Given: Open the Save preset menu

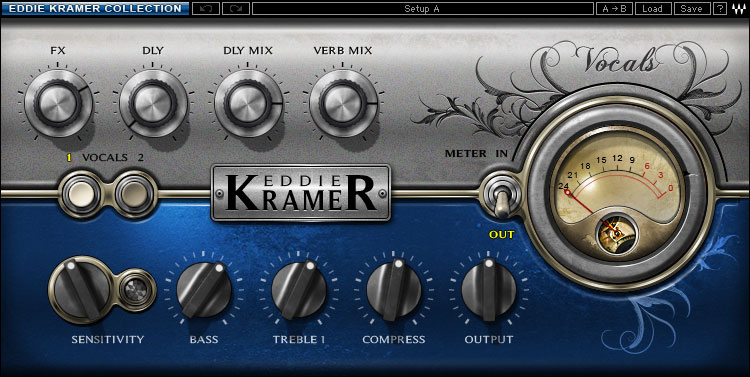Looking at the screenshot, I should [x=692, y=9].
